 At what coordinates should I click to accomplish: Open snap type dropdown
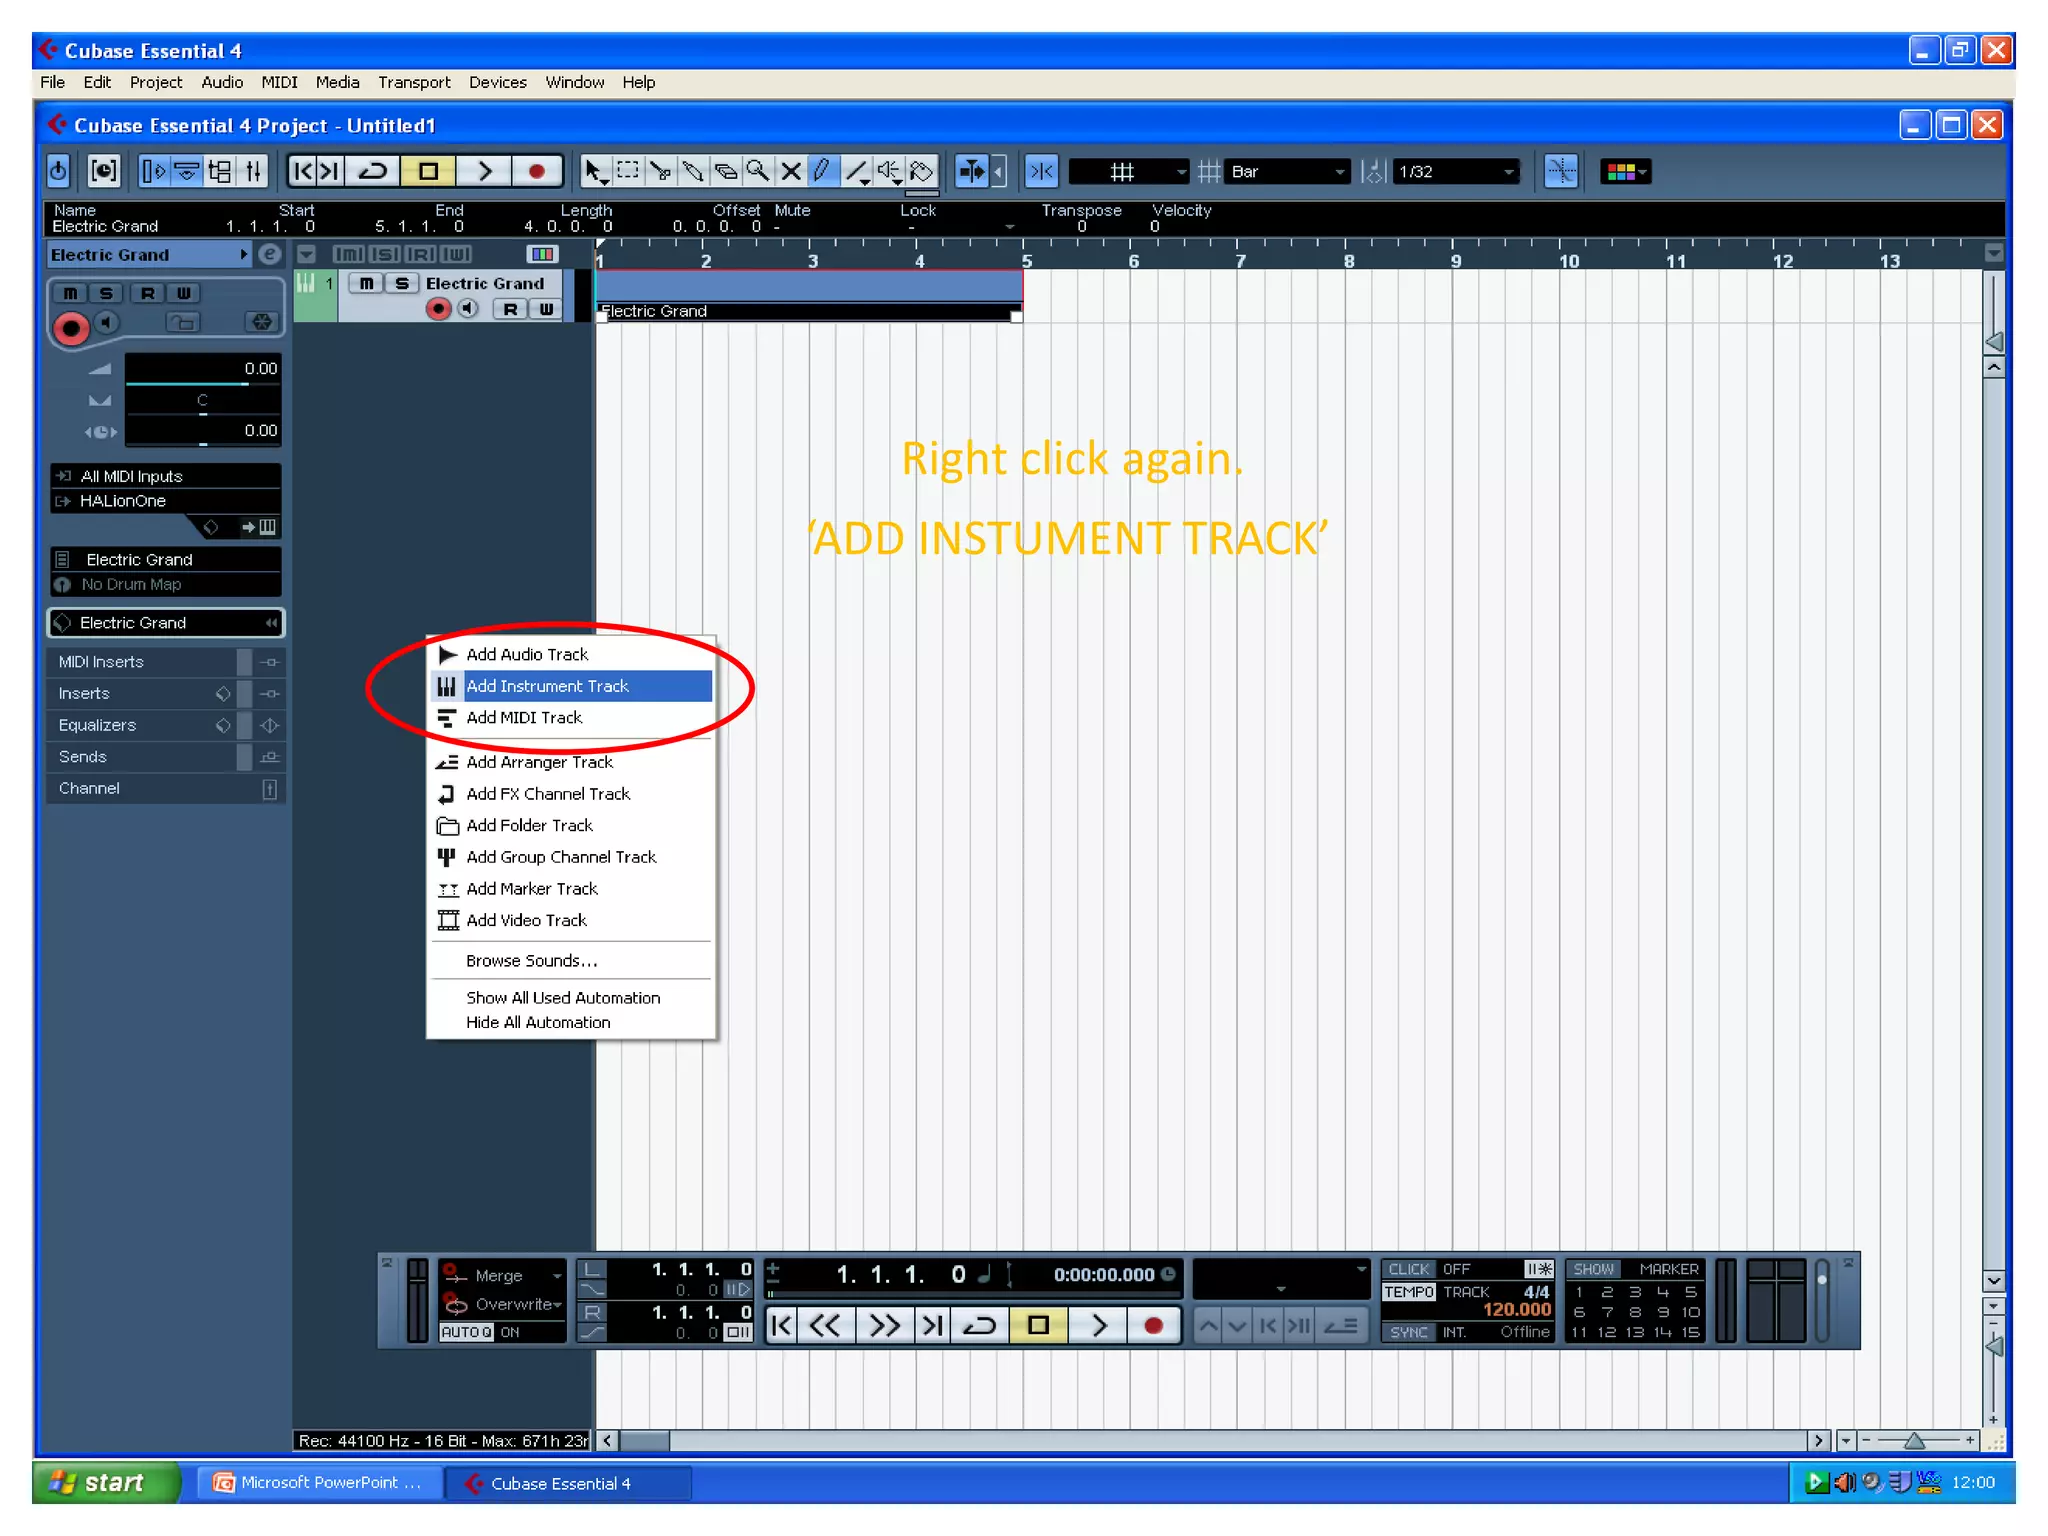pyautogui.click(x=1129, y=172)
